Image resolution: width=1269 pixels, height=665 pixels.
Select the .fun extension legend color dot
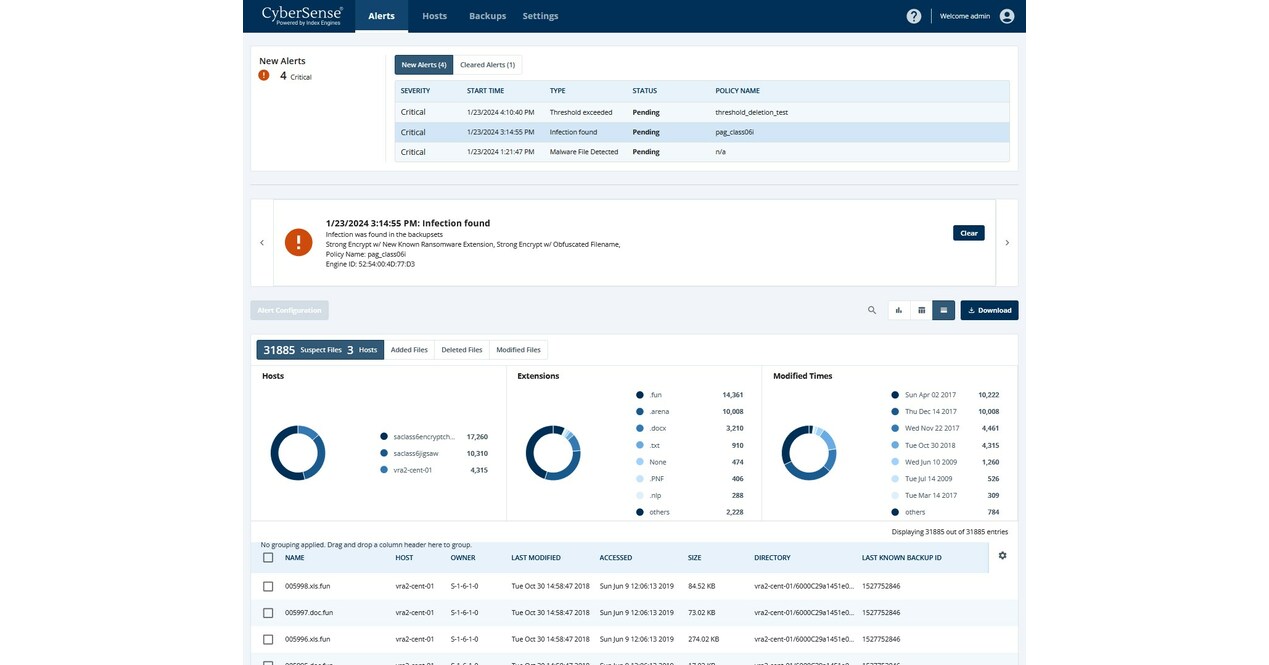click(x=640, y=394)
